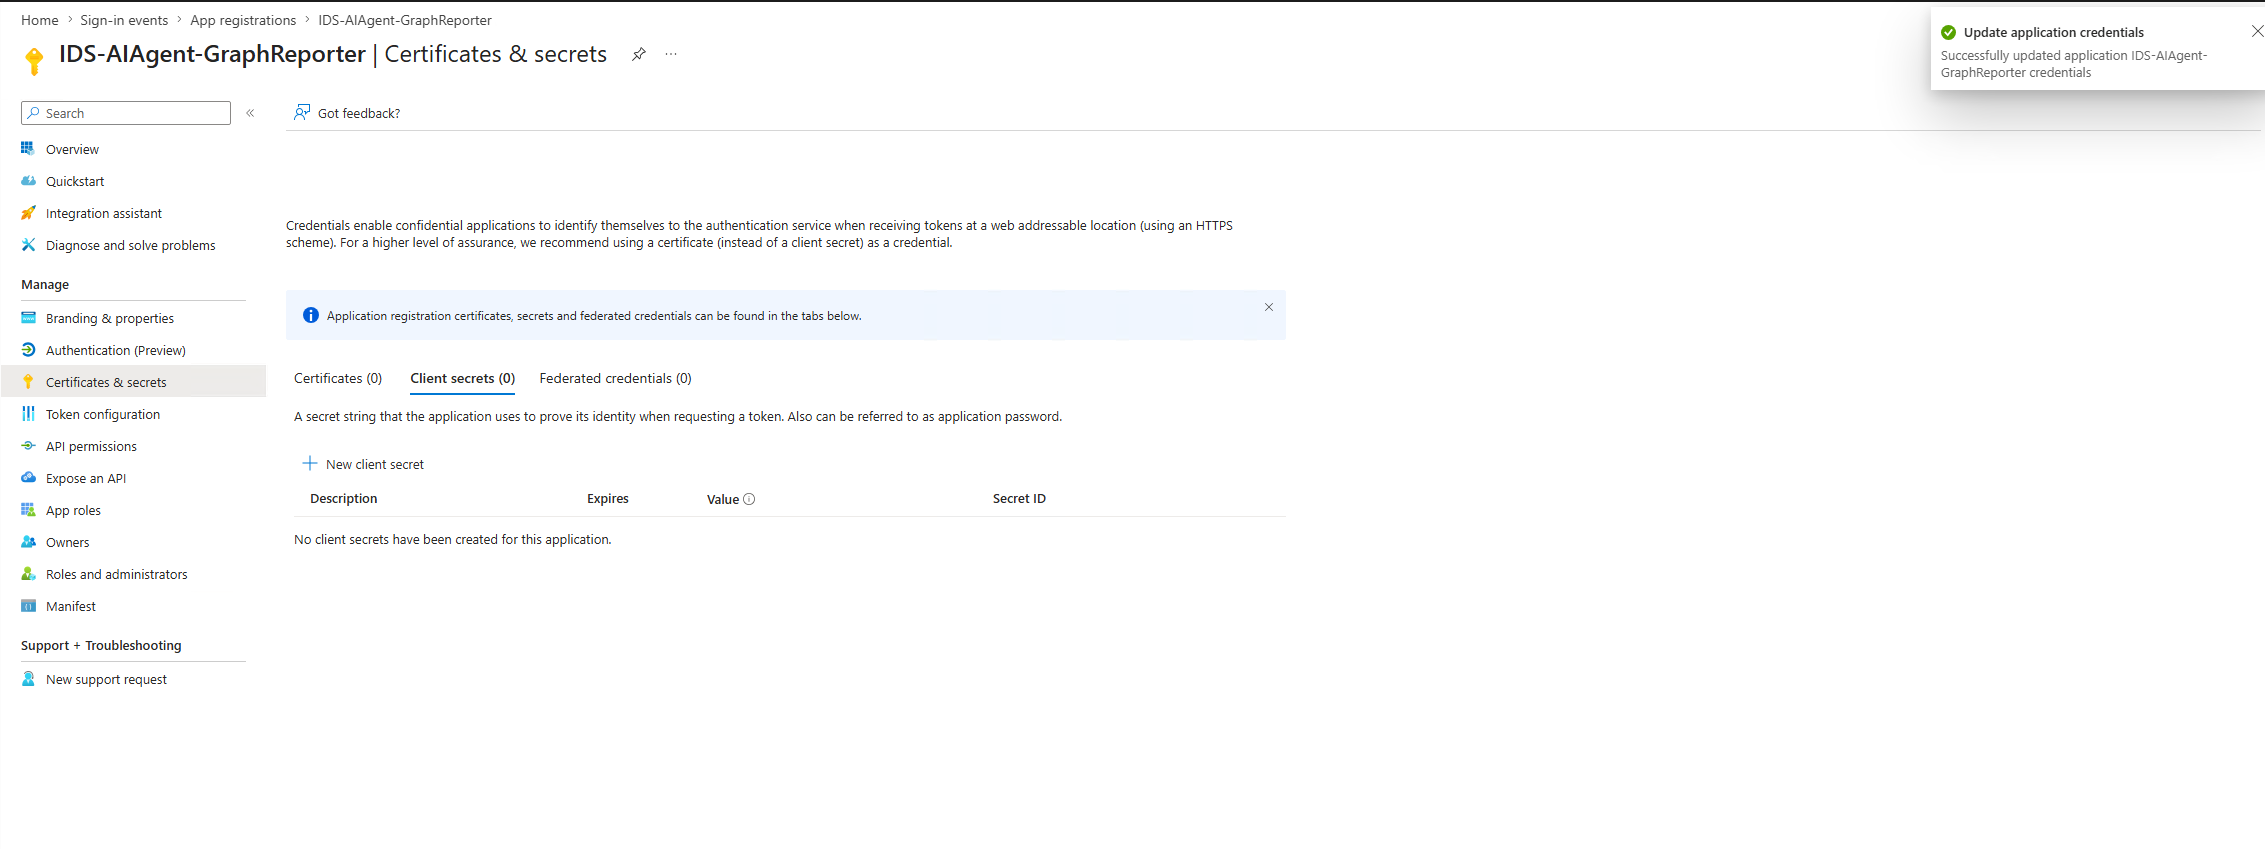
Task: Click the magnifier icon in sidebar search
Action: pos(34,113)
